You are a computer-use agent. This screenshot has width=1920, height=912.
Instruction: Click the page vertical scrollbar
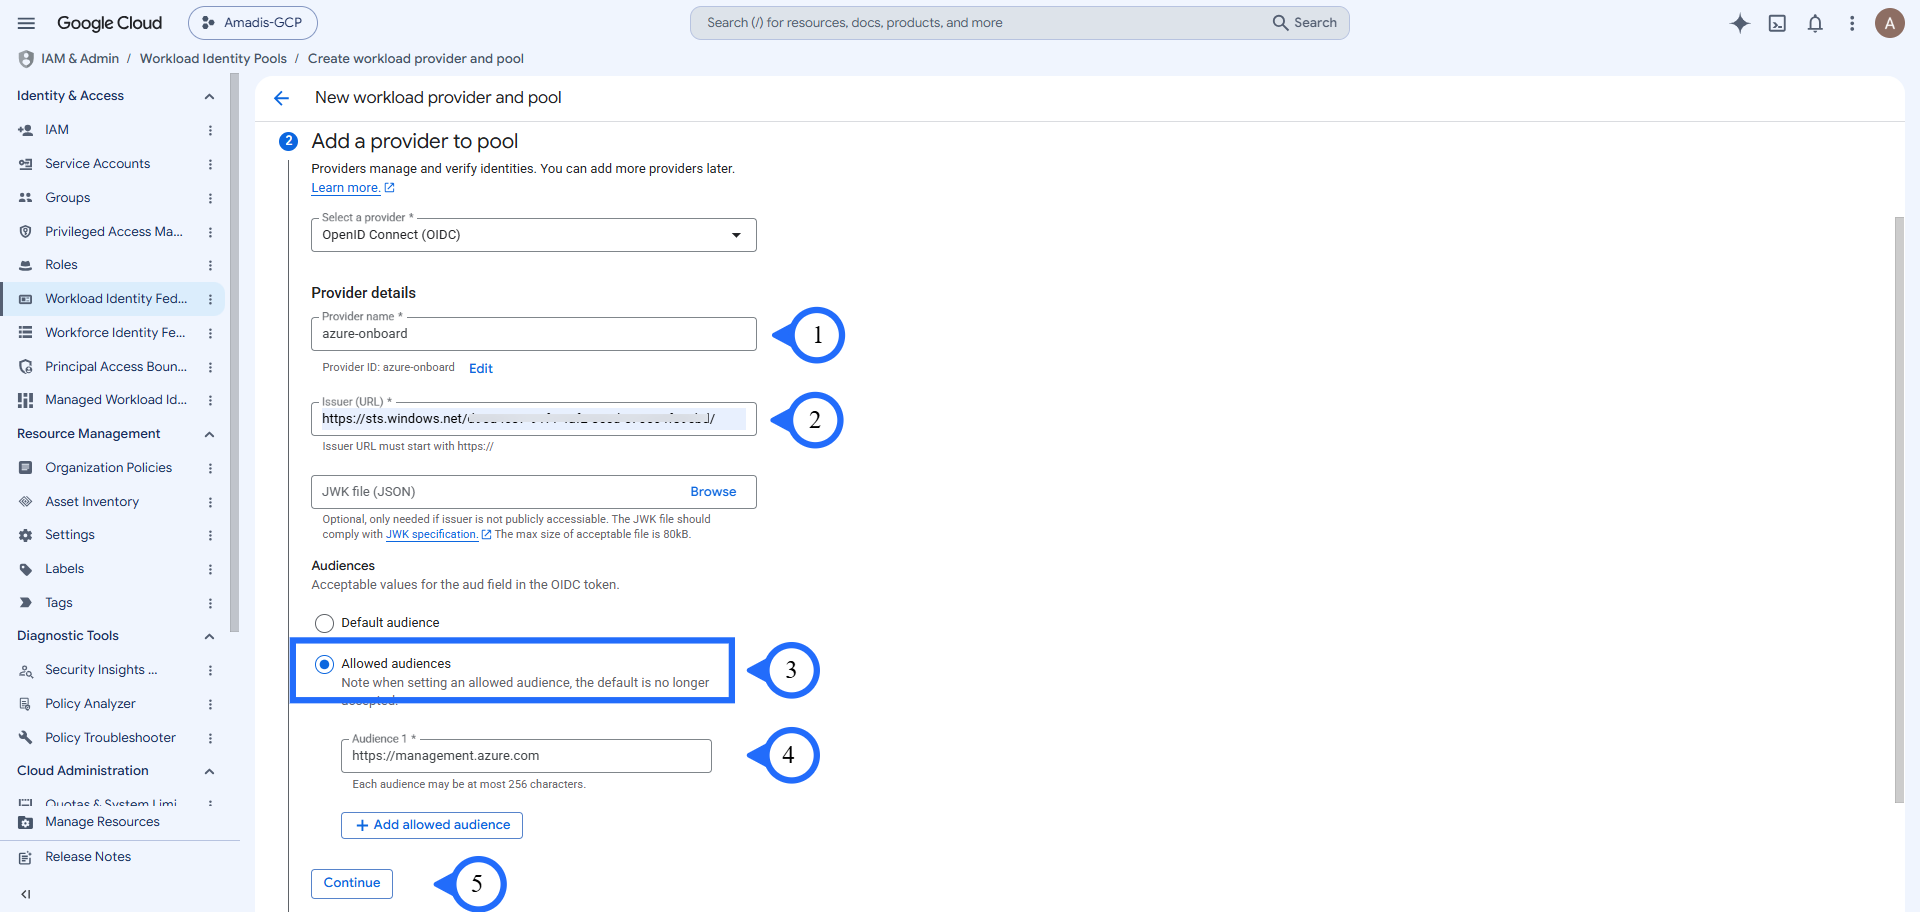click(1899, 510)
